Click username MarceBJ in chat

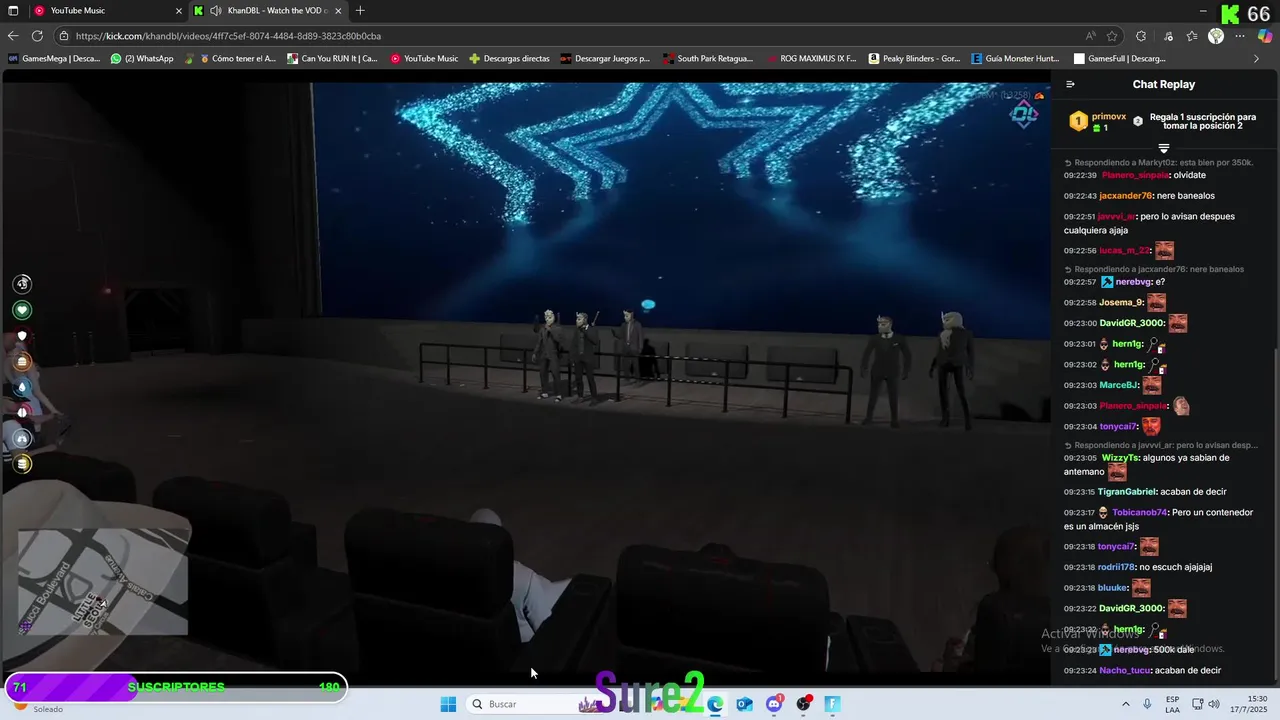(x=1119, y=385)
